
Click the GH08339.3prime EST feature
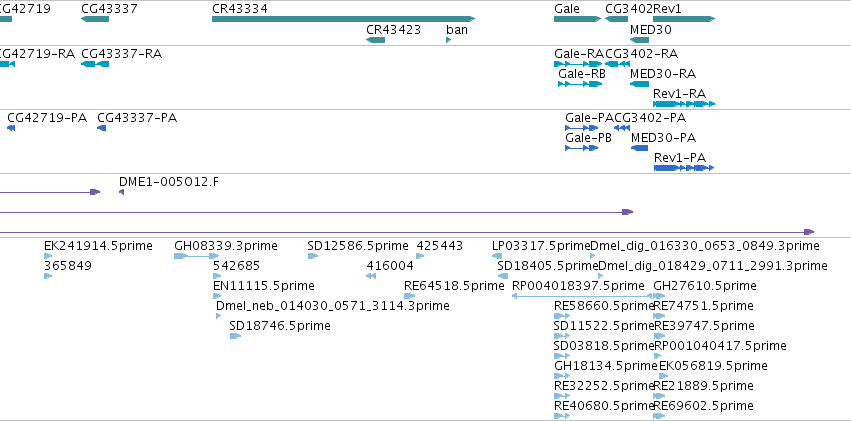[x=196, y=256]
